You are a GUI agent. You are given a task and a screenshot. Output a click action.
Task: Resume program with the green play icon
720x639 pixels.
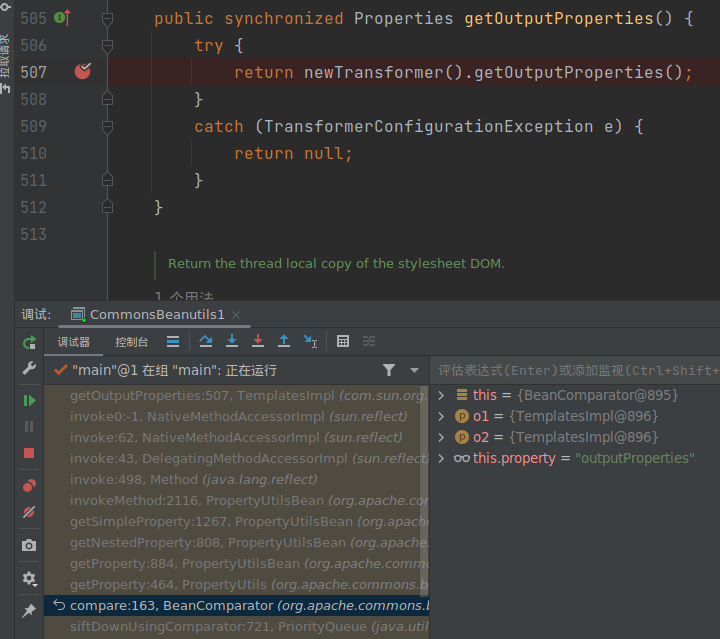[29, 400]
